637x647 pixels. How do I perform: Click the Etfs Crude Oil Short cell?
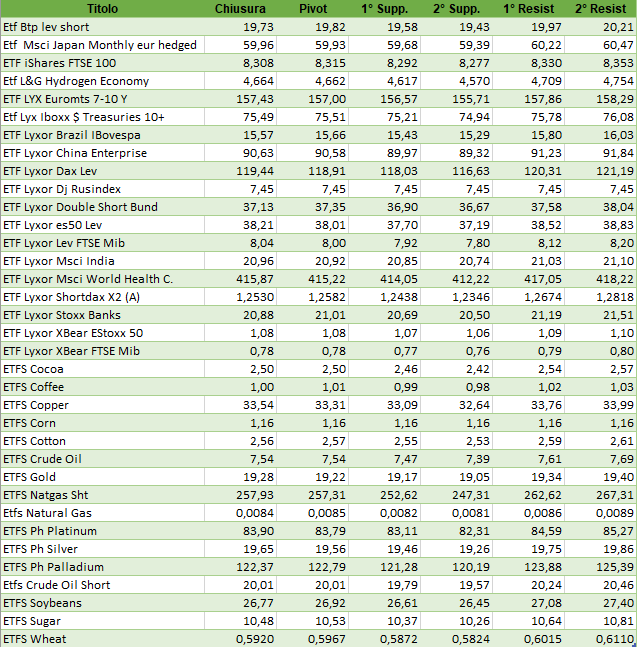coord(102,585)
